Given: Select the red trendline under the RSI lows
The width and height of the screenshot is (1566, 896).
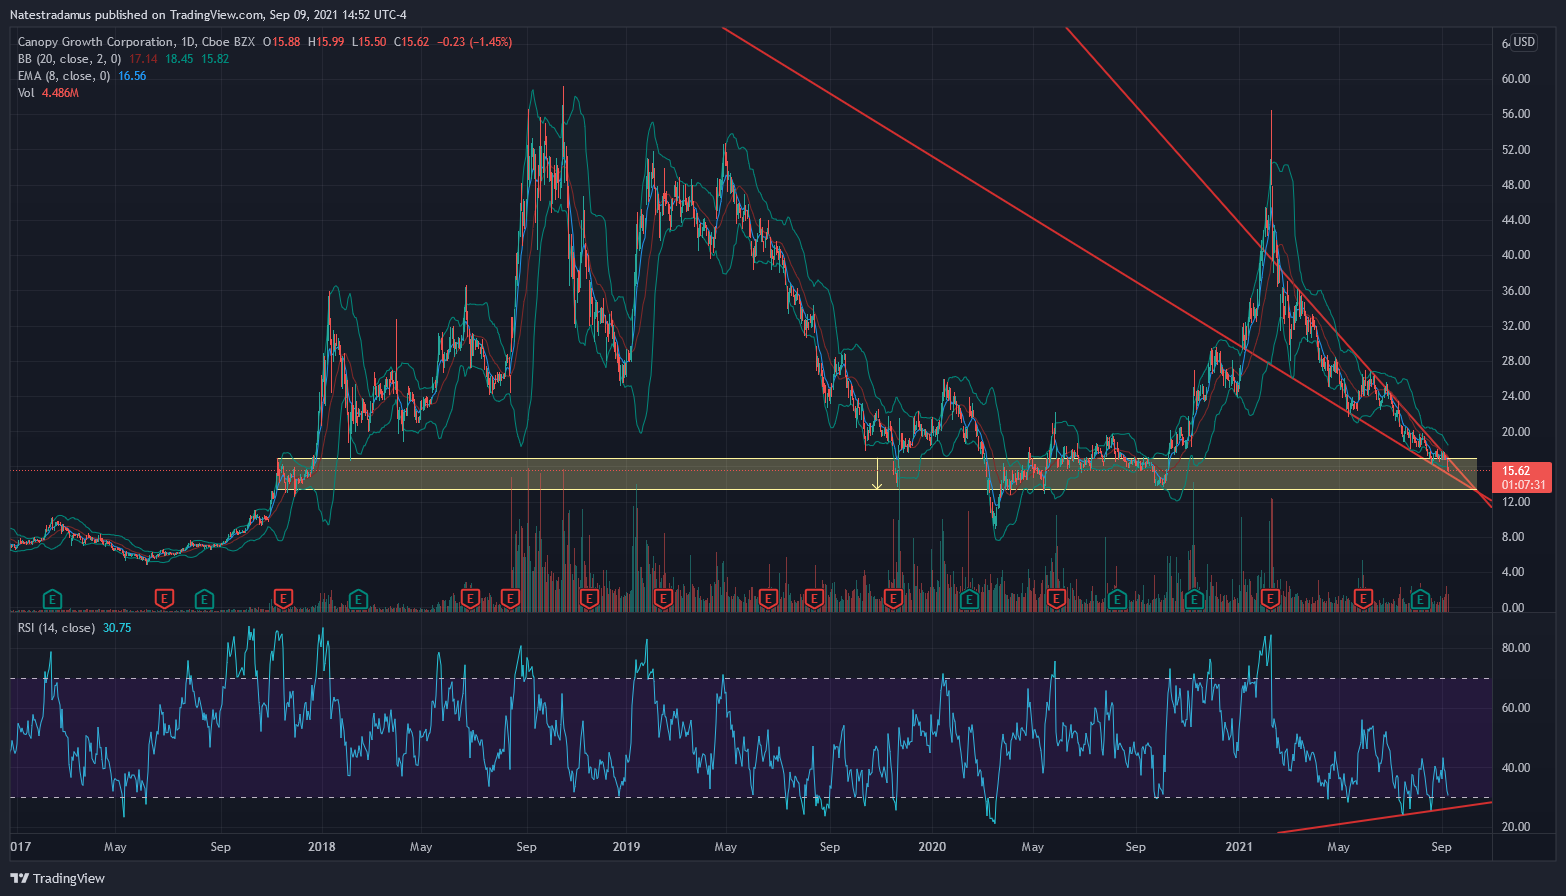Looking at the screenshot, I should point(1385,817).
